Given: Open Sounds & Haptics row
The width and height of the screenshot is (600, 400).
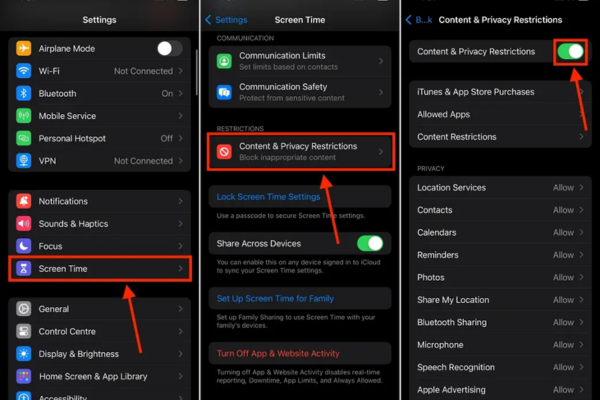Looking at the screenshot, I should coord(100,224).
